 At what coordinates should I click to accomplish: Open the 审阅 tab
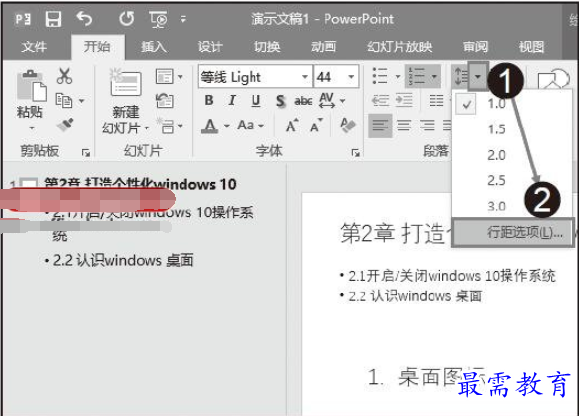[475, 47]
